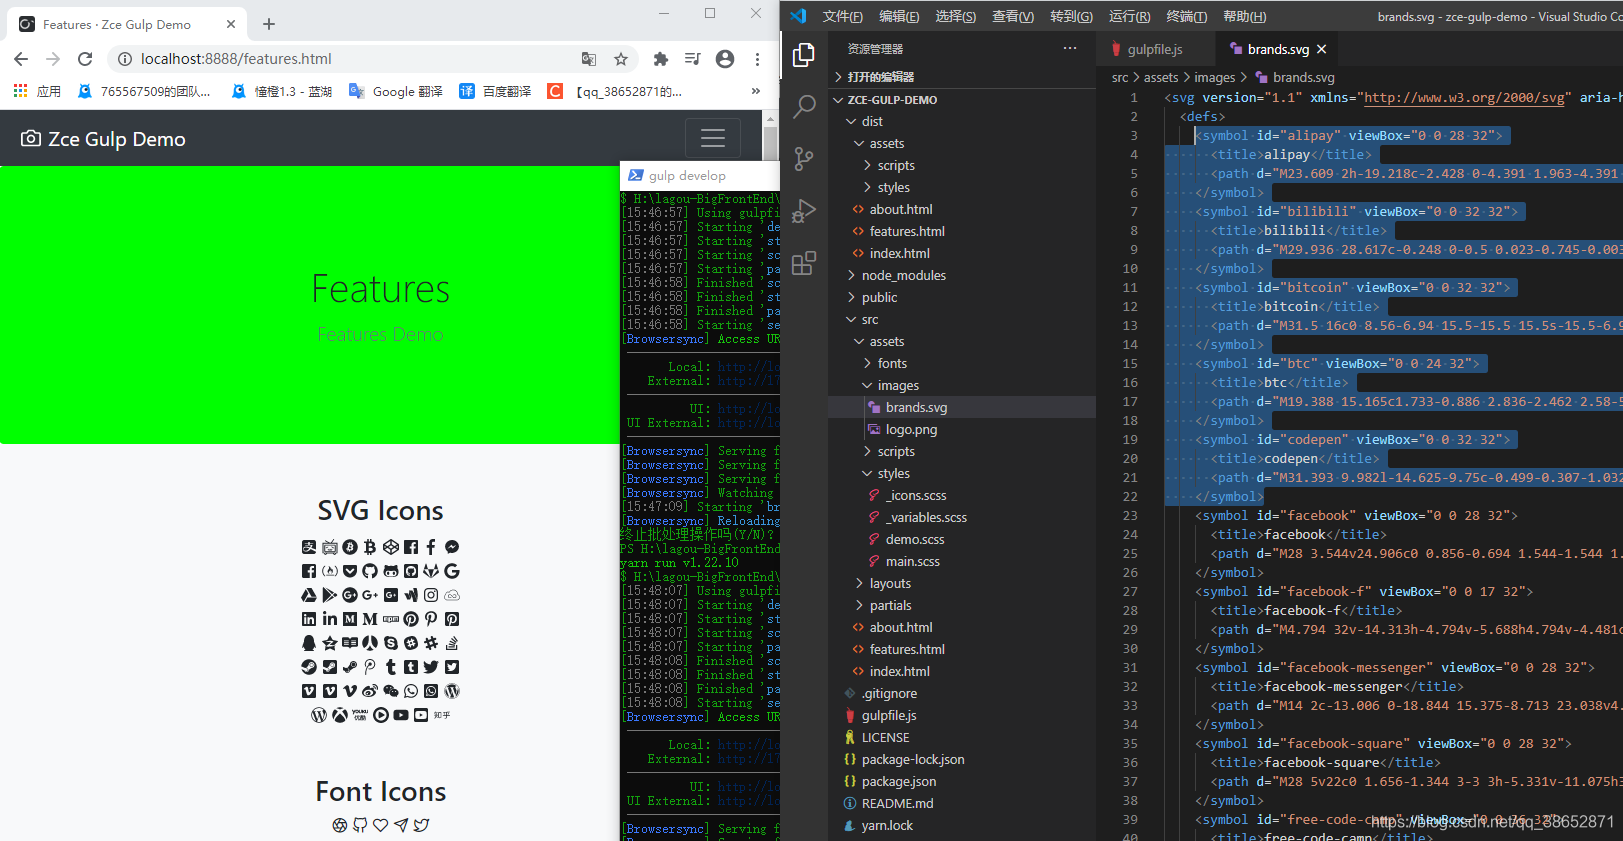The height and width of the screenshot is (841, 1623).
Task: Open the w3.org SVG namespace link
Action: click(x=1464, y=97)
